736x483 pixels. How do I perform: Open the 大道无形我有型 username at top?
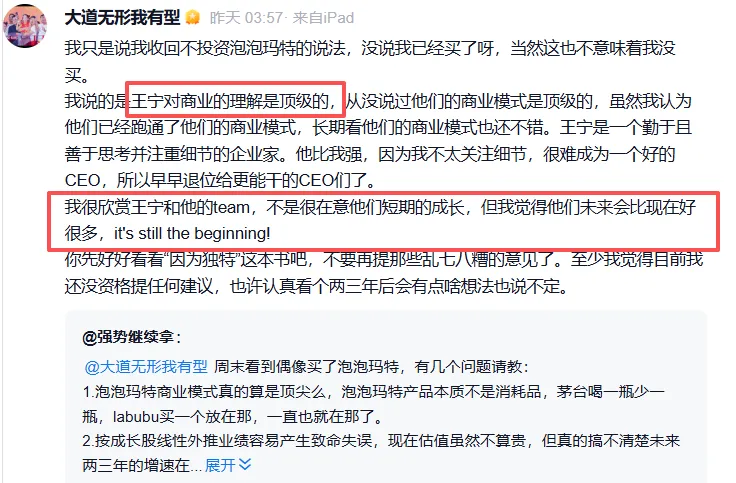[x=123, y=18]
